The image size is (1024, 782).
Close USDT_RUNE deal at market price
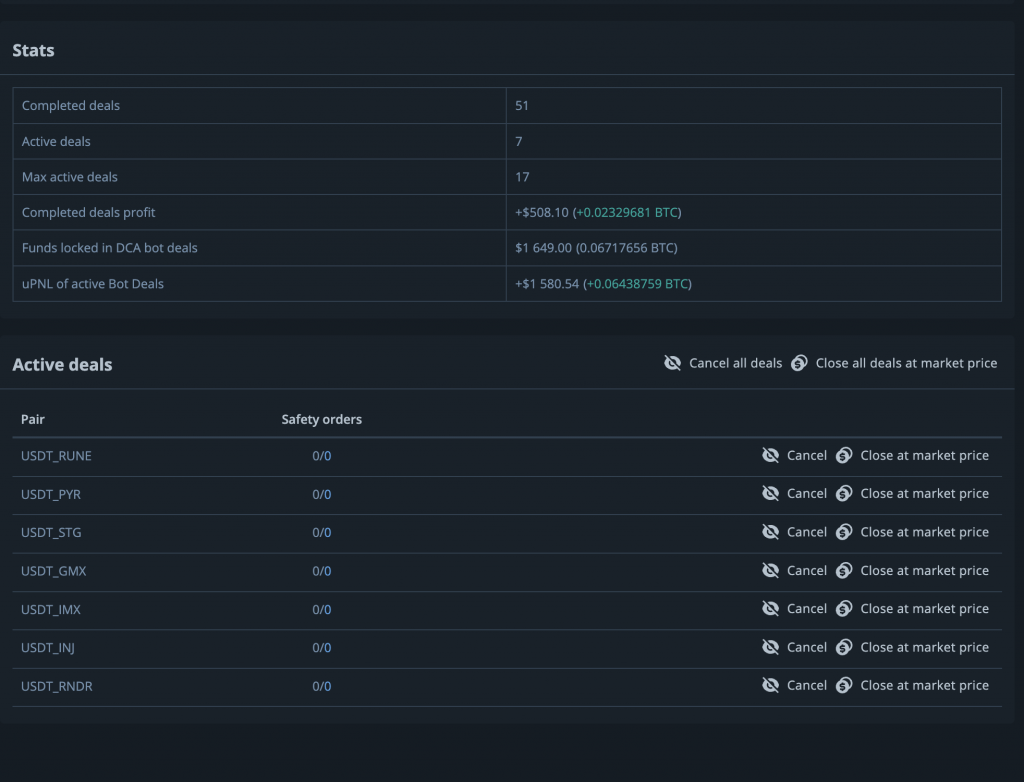[924, 456]
